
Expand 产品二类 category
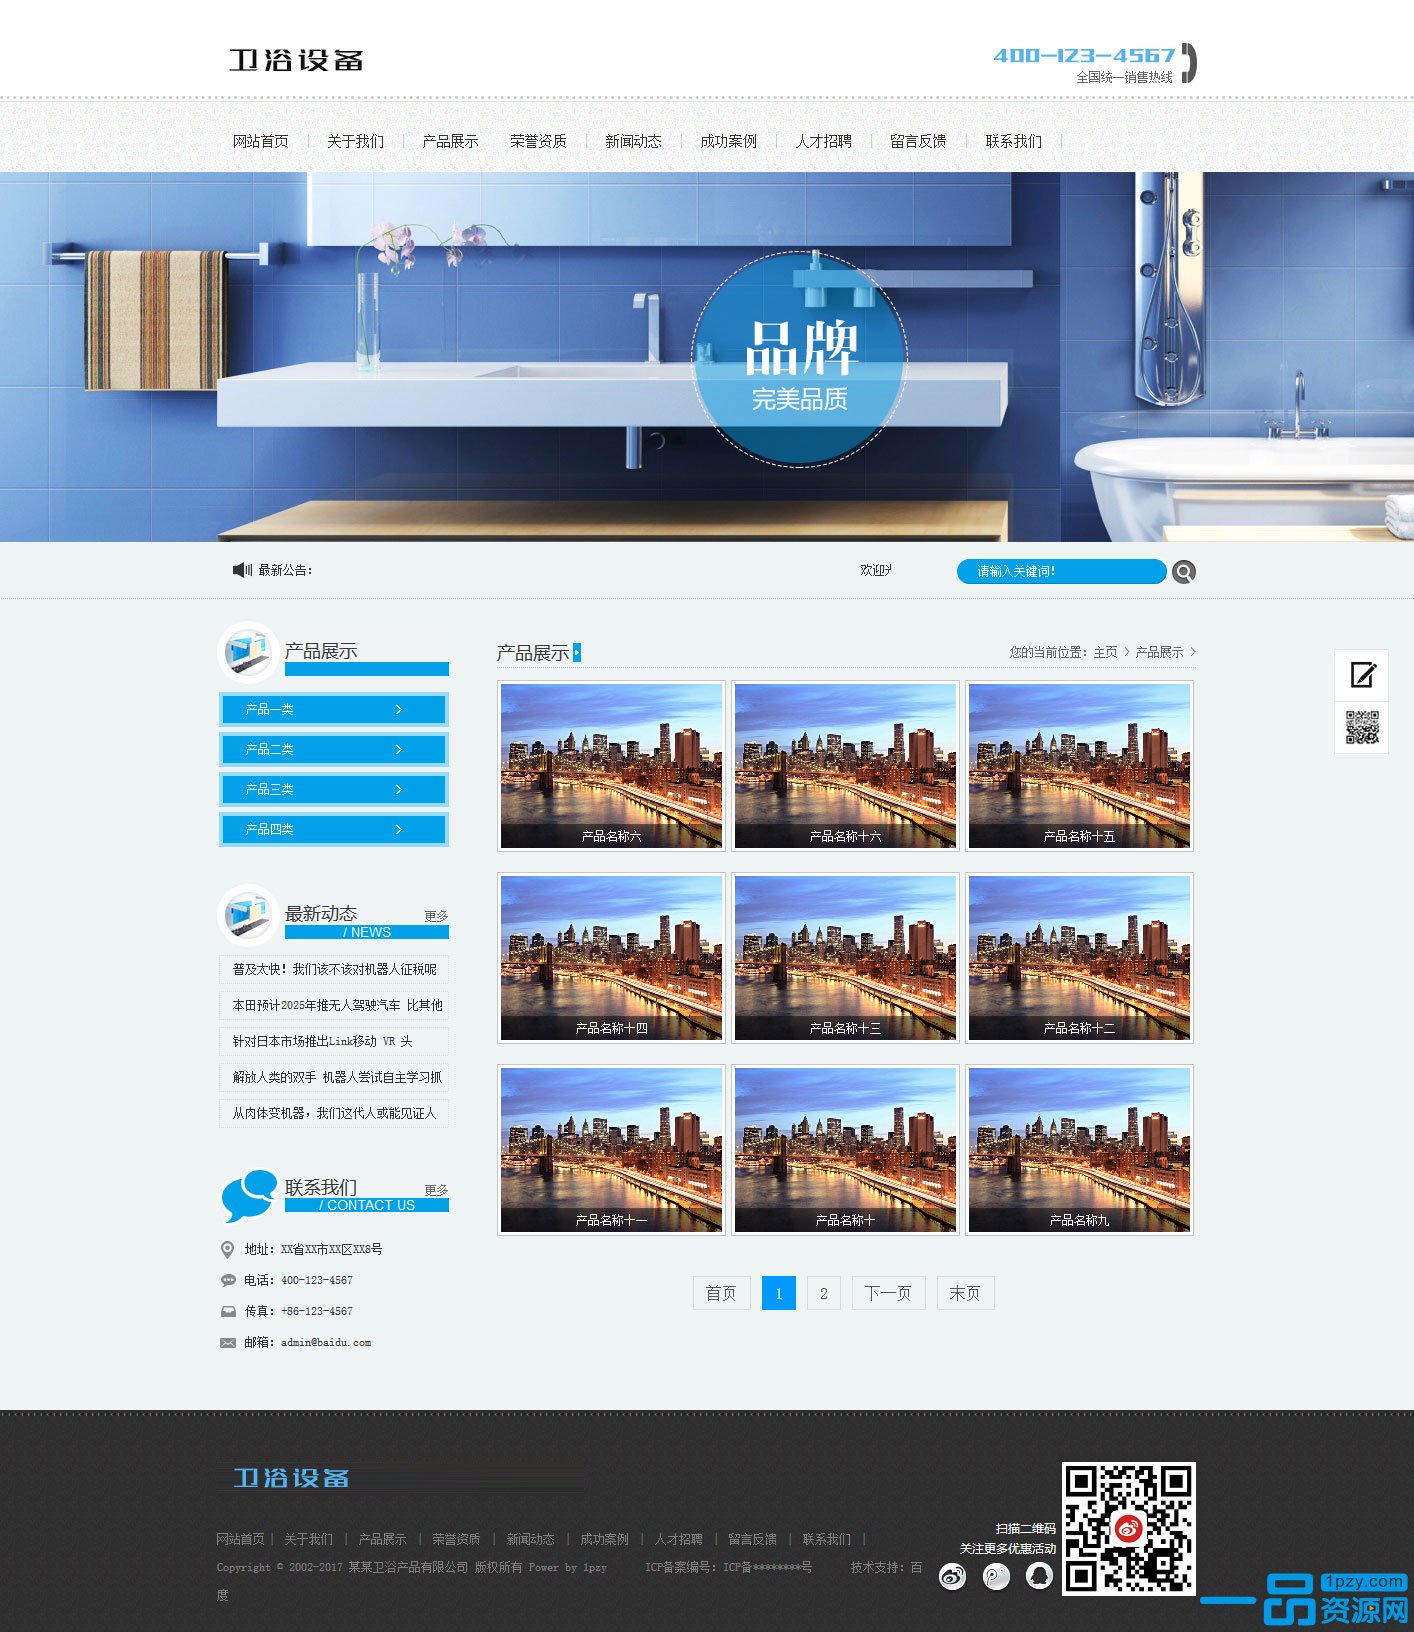pos(333,749)
